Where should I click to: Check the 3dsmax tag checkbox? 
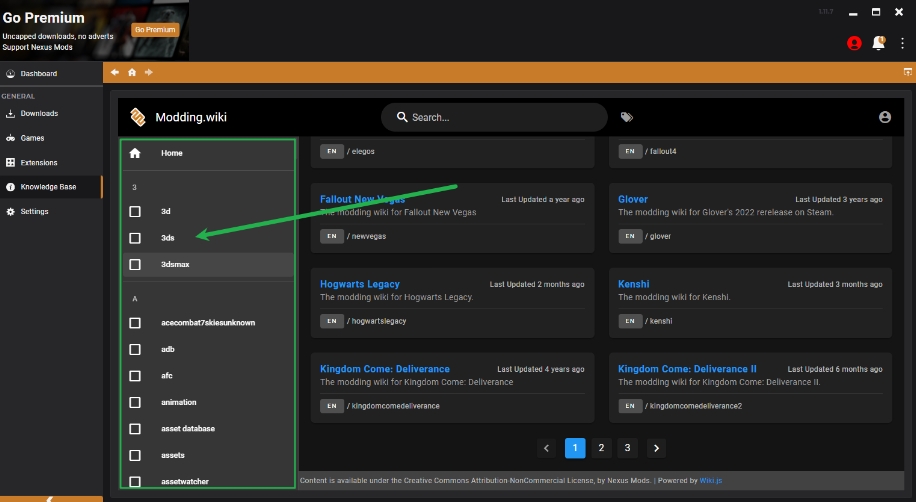pyautogui.click(x=135, y=264)
